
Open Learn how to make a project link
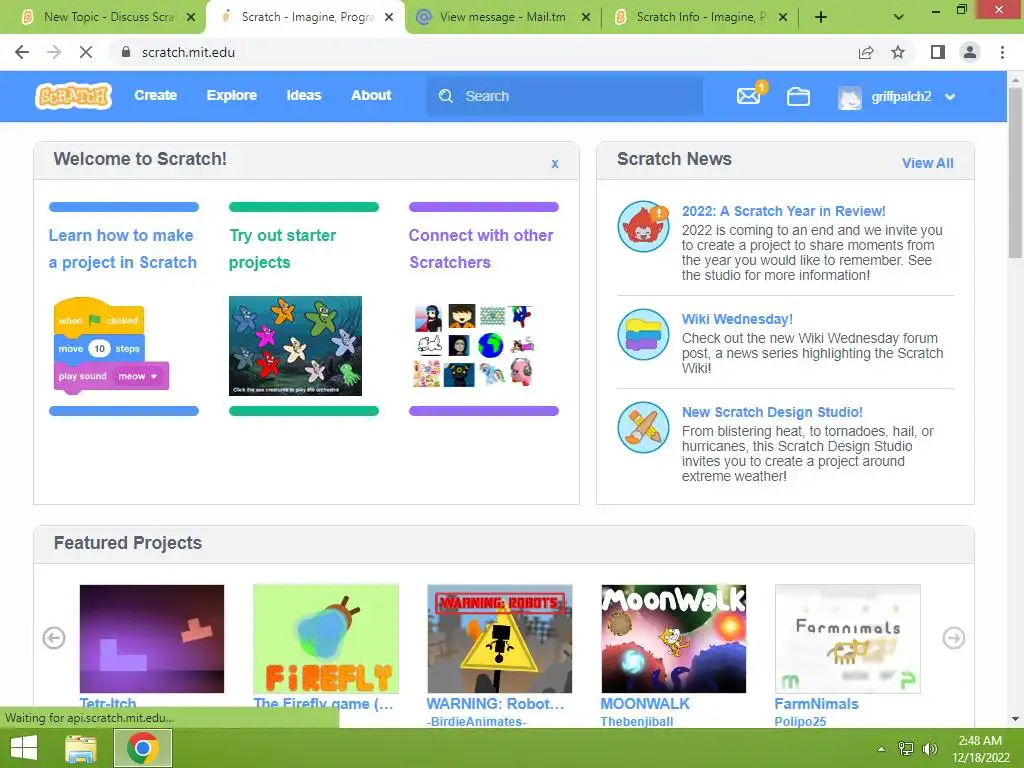[x=123, y=249]
